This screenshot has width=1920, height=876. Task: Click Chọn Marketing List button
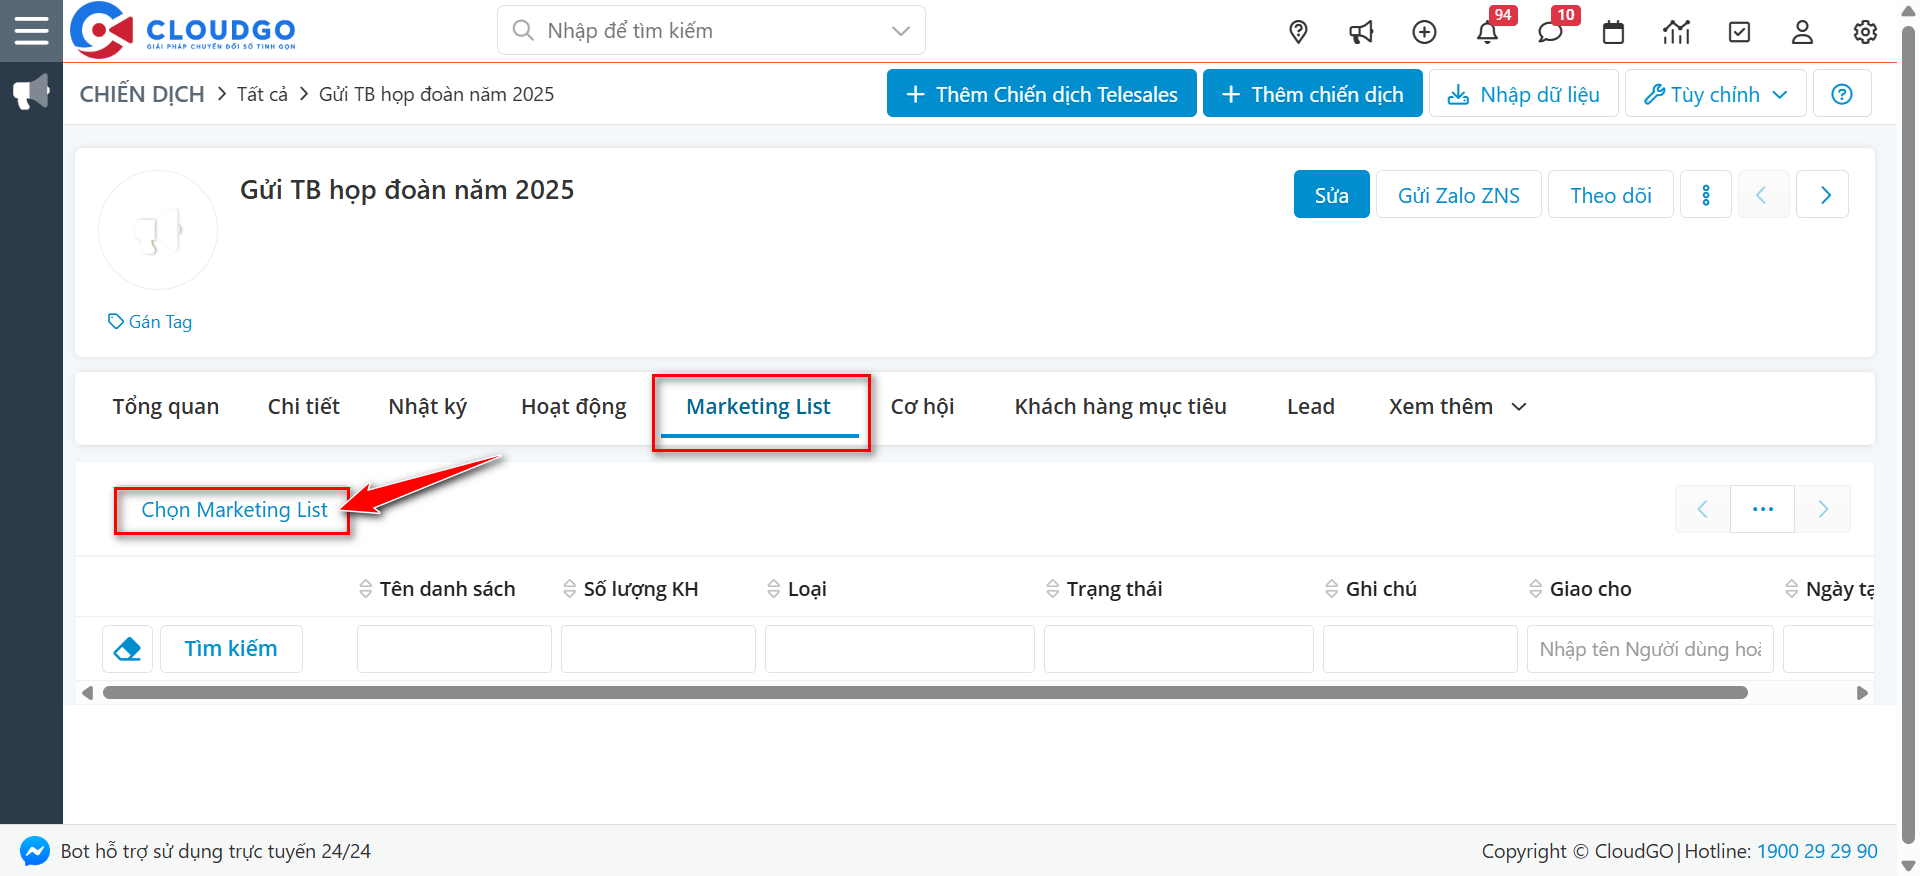[x=234, y=510]
